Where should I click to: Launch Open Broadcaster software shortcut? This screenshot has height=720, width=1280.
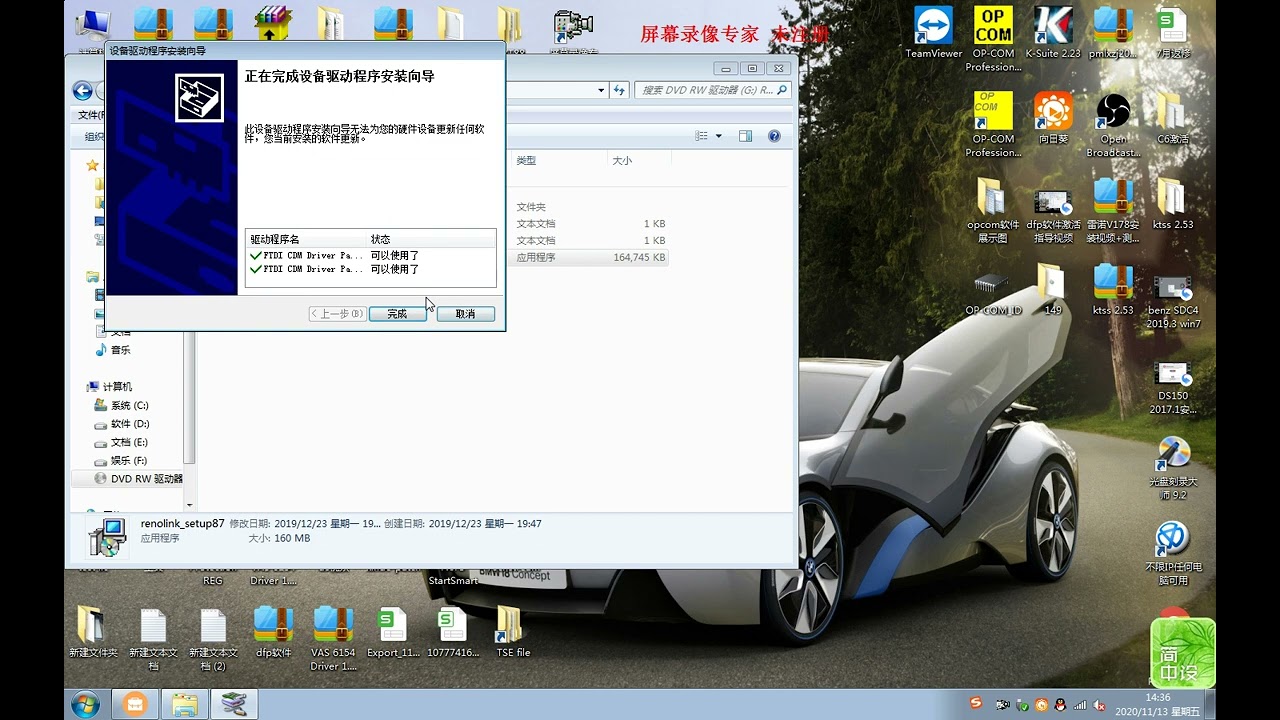coord(1113,125)
